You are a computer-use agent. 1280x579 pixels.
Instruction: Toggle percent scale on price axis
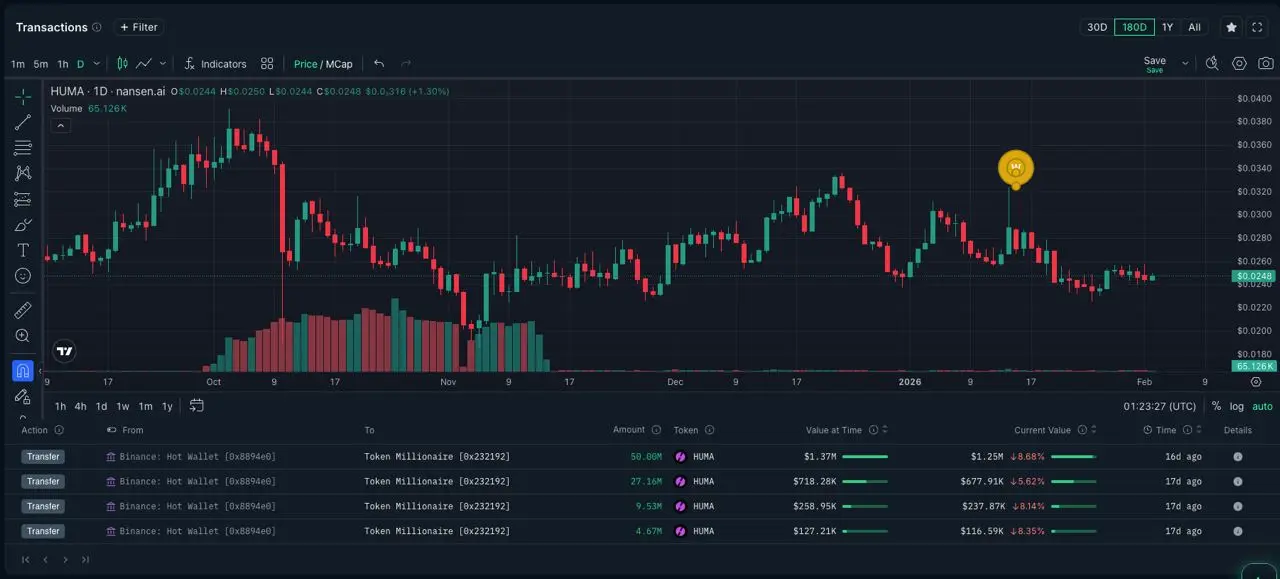click(x=1217, y=406)
